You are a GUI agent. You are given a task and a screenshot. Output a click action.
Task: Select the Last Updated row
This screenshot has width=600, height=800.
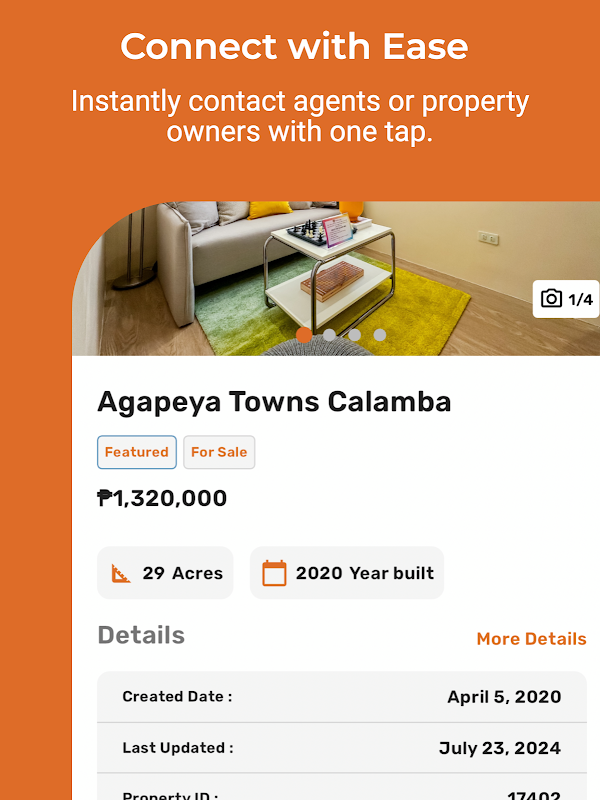point(341,748)
